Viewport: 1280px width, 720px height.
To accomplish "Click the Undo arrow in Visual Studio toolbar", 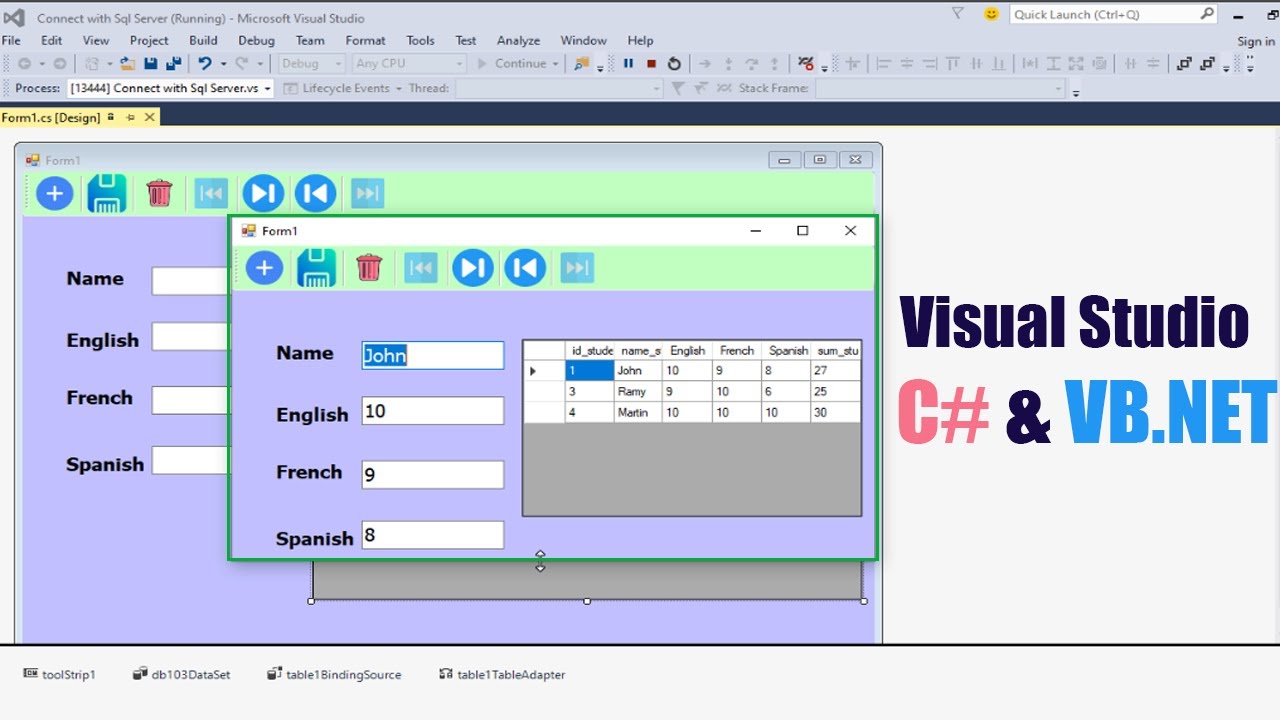I will (204, 63).
